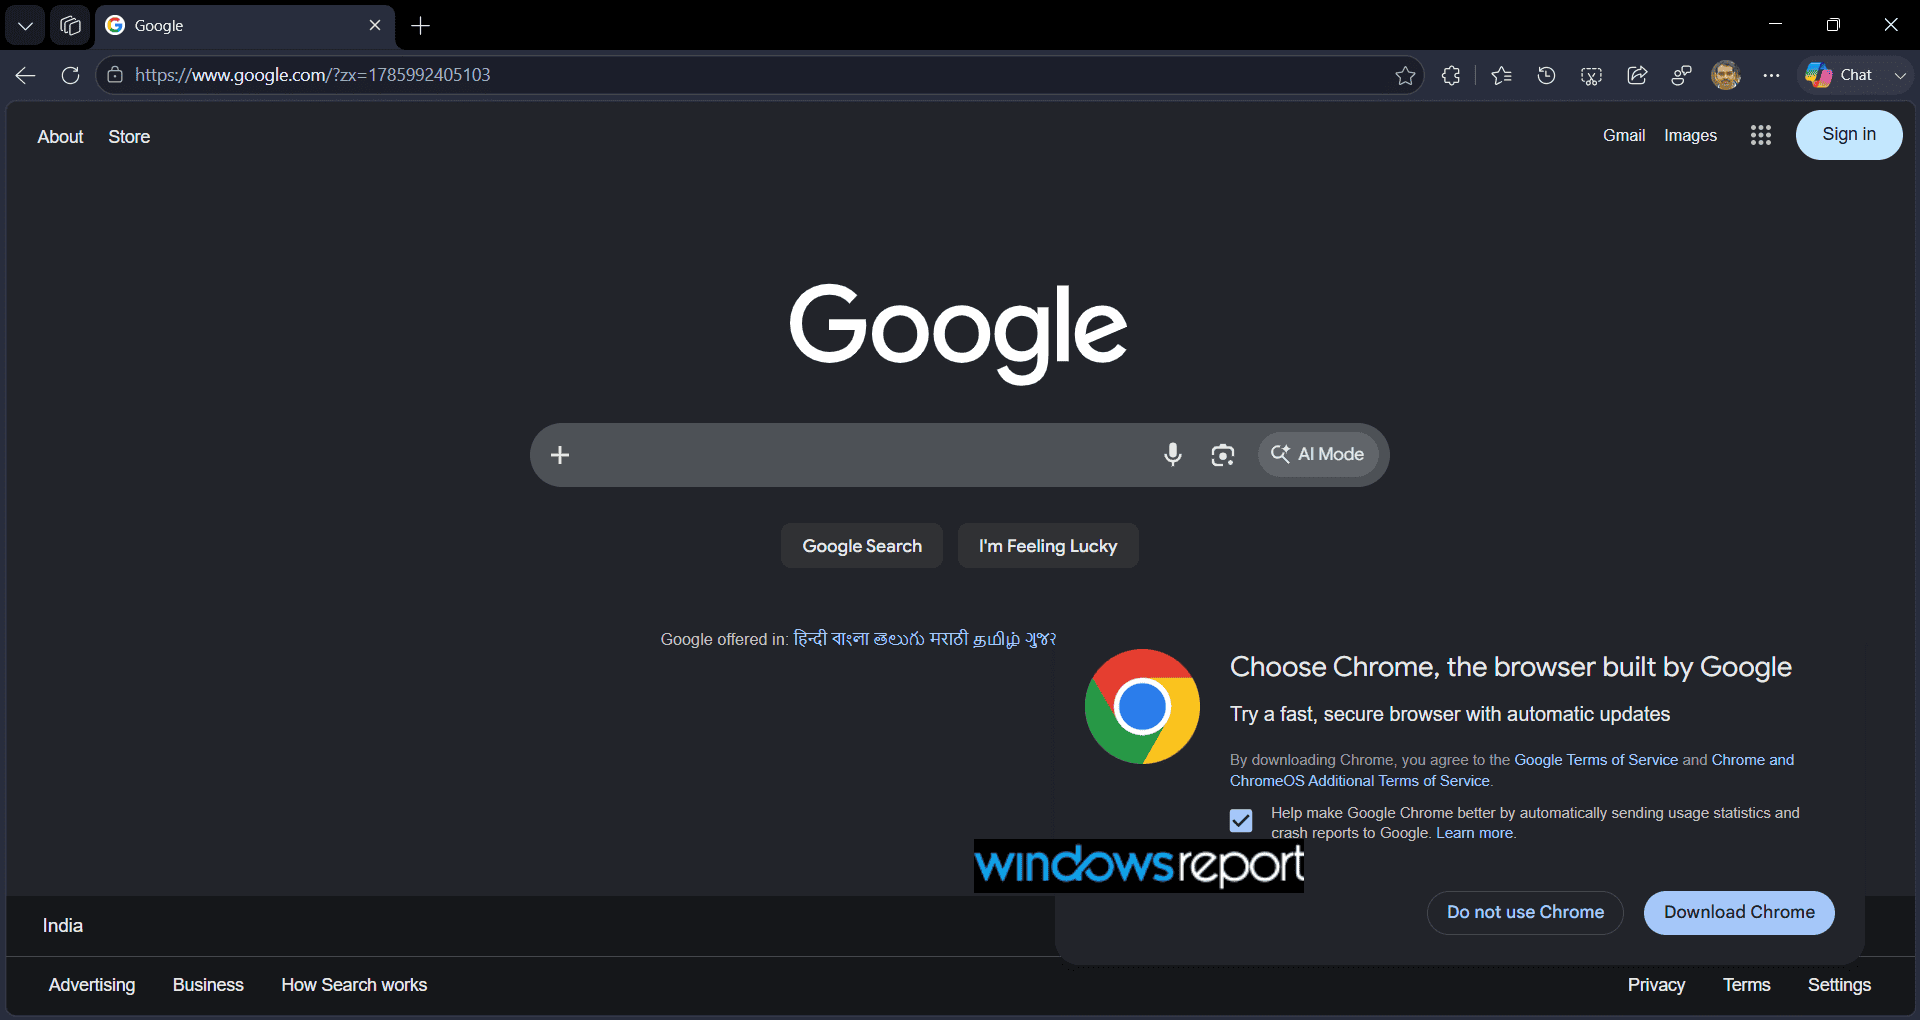Click the Sign in button
Screen dimensions: 1920x1020
coord(1849,135)
